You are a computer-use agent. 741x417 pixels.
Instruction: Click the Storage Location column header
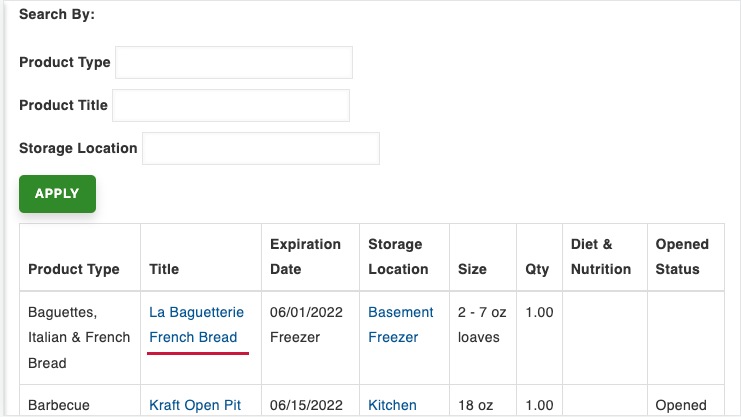(x=398, y=256)
